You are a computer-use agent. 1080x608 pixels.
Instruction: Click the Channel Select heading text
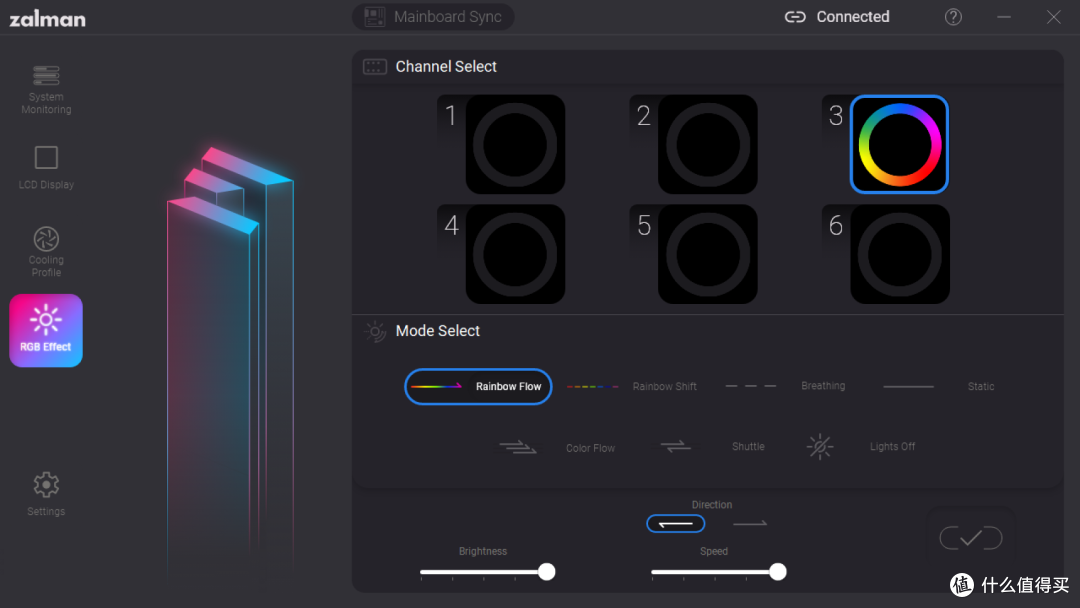(446, 67)
